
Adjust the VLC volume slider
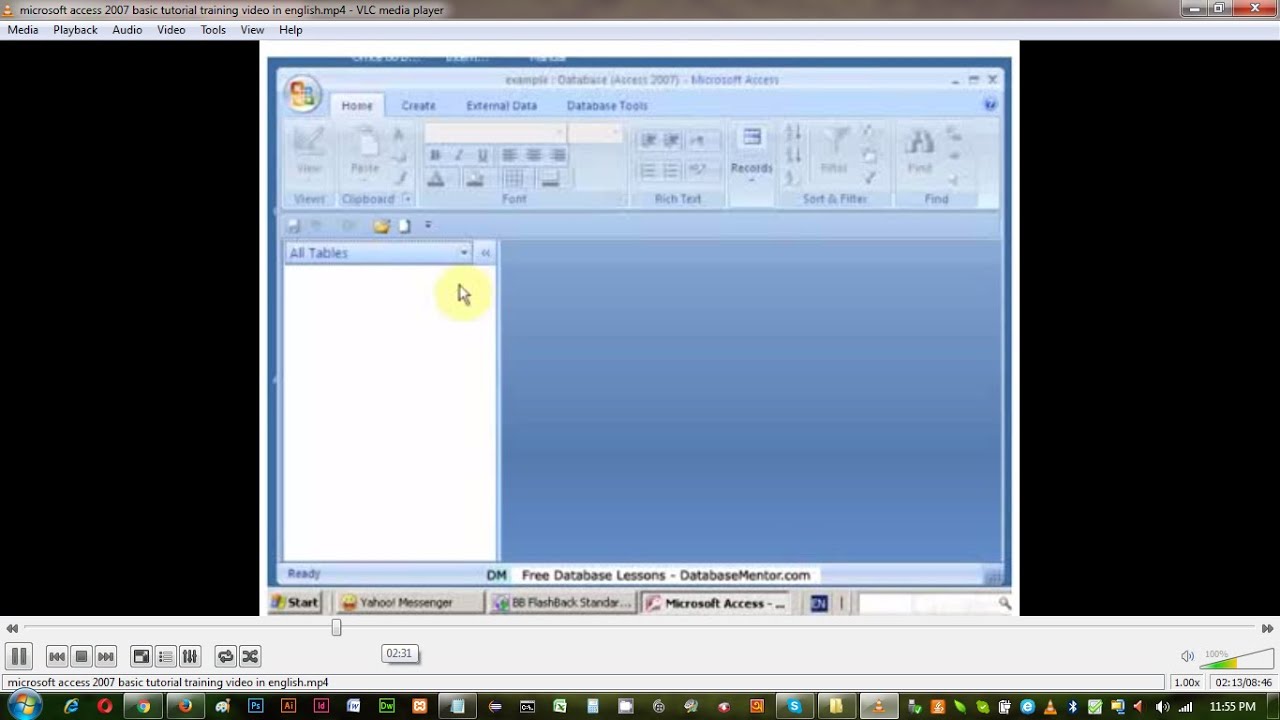click(1237, 657)
